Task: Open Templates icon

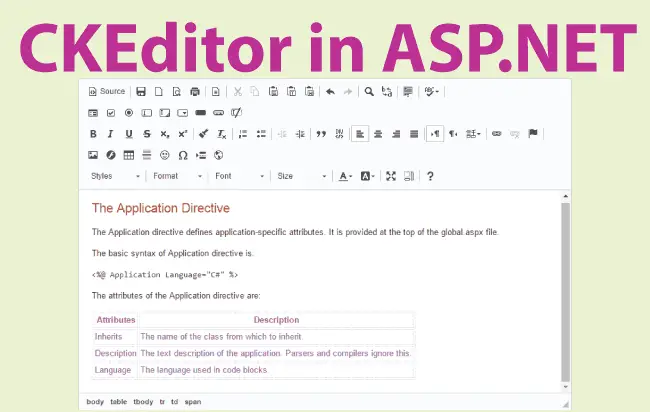Action: point(216,92)
